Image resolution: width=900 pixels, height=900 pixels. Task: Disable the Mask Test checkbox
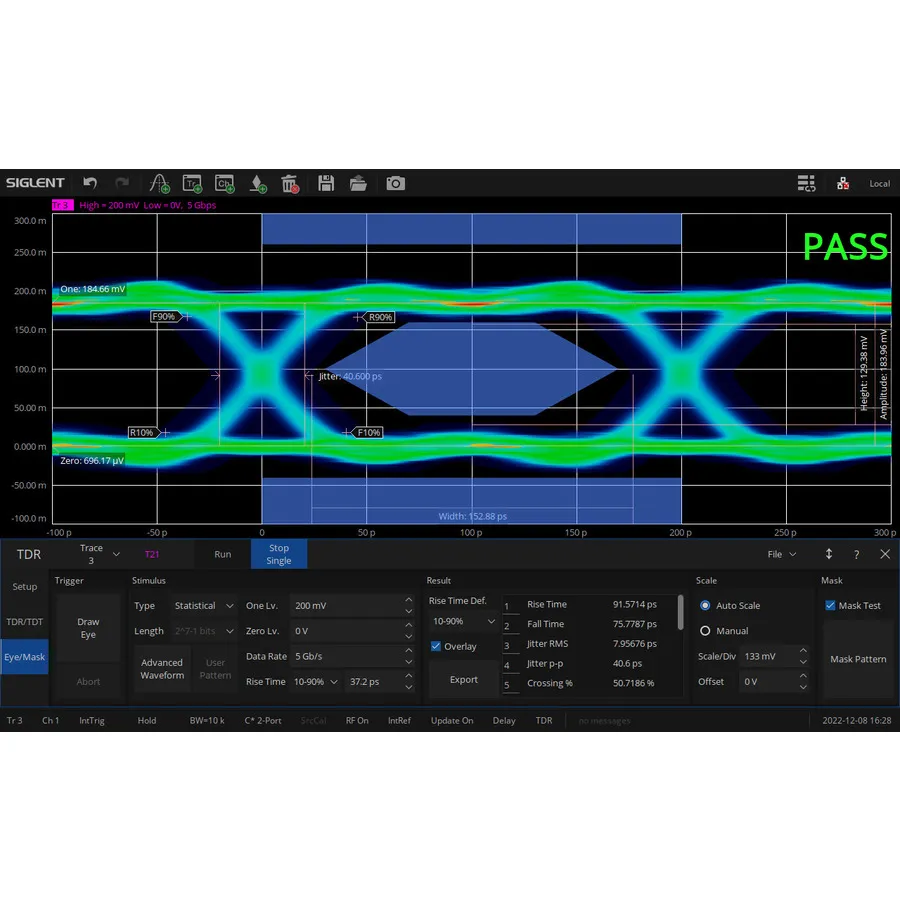tap(829, 604)
